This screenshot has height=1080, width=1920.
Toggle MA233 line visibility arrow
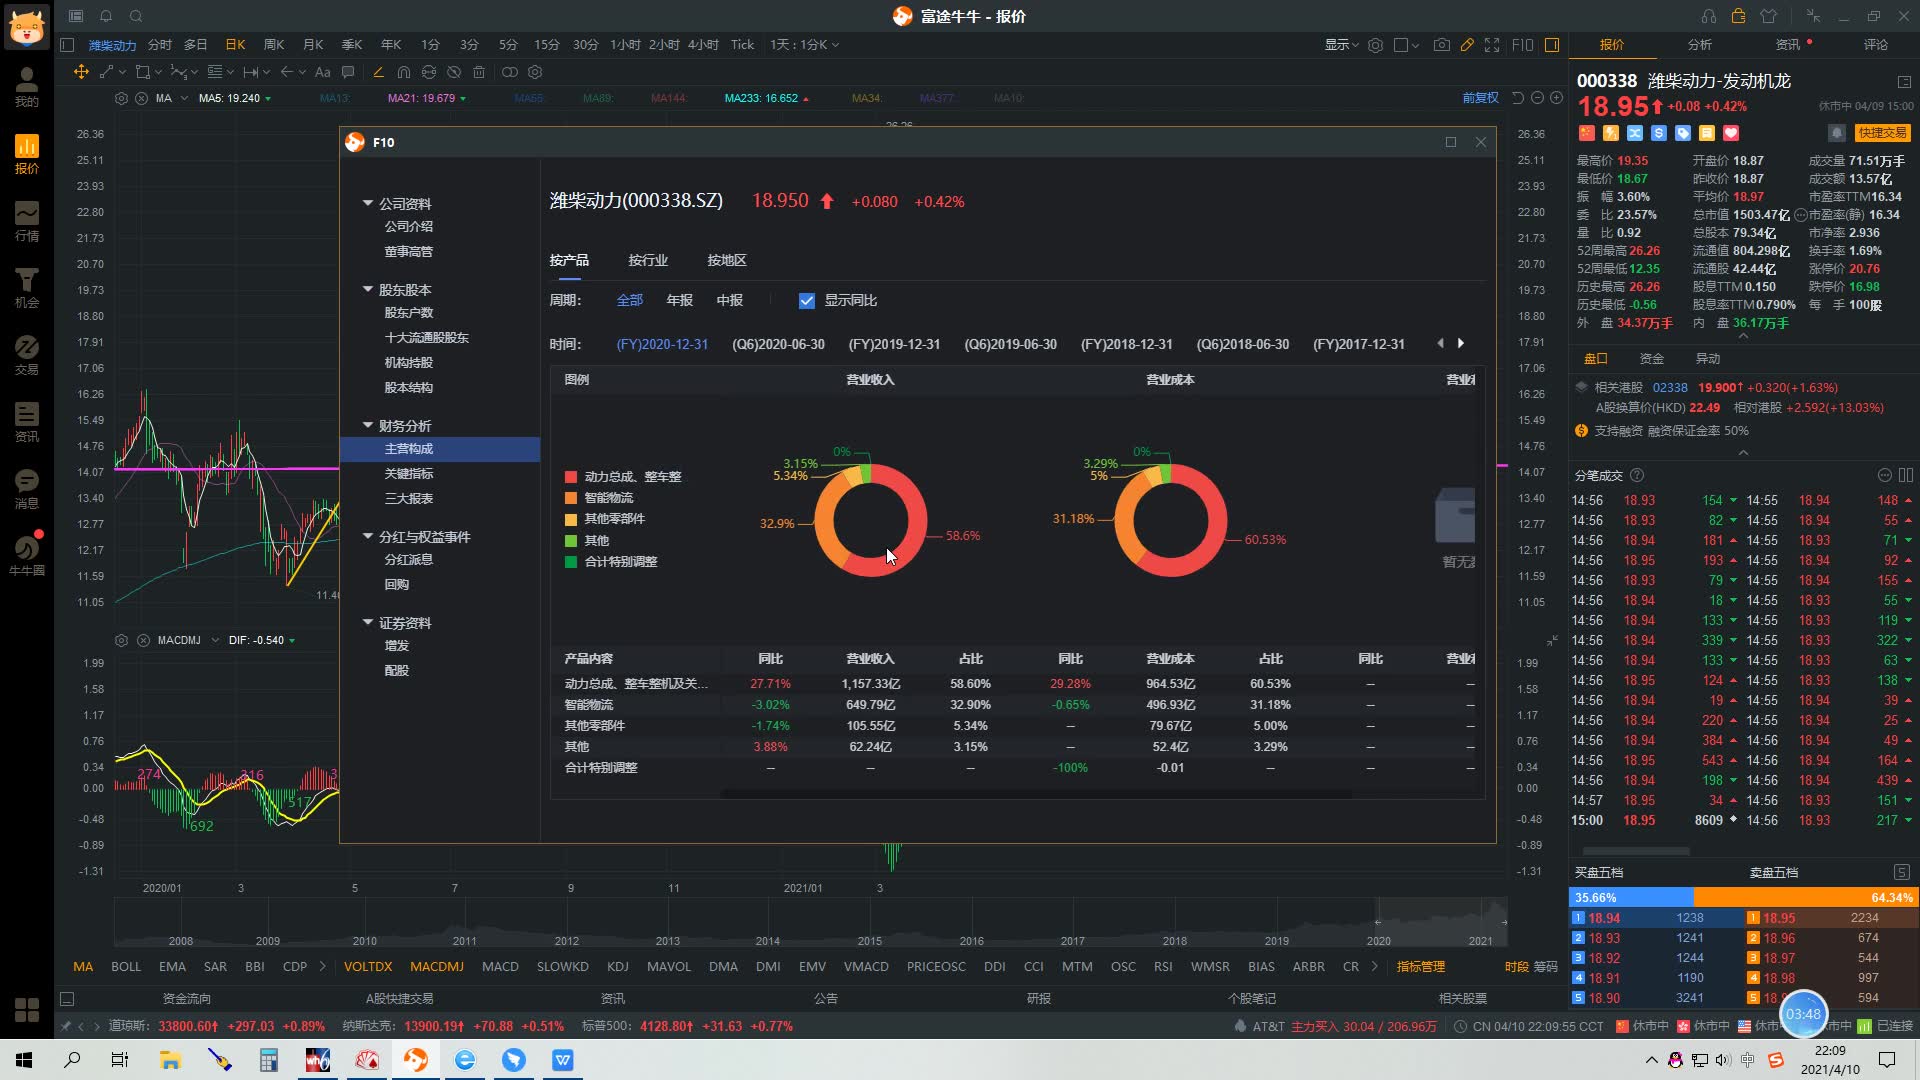[806, 98]
